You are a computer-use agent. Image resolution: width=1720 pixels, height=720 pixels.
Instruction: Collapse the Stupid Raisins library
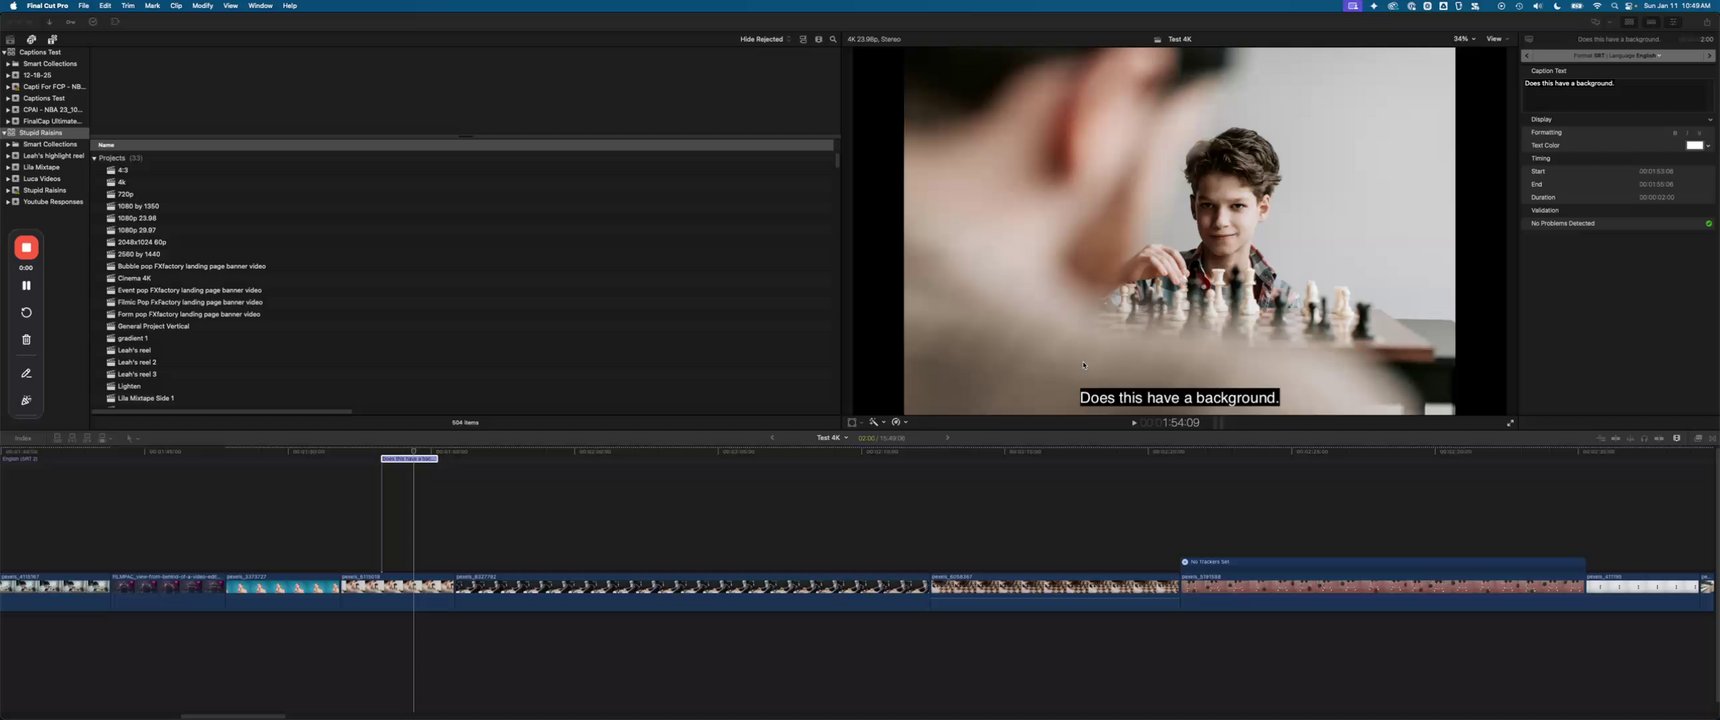tap(4, 133)
